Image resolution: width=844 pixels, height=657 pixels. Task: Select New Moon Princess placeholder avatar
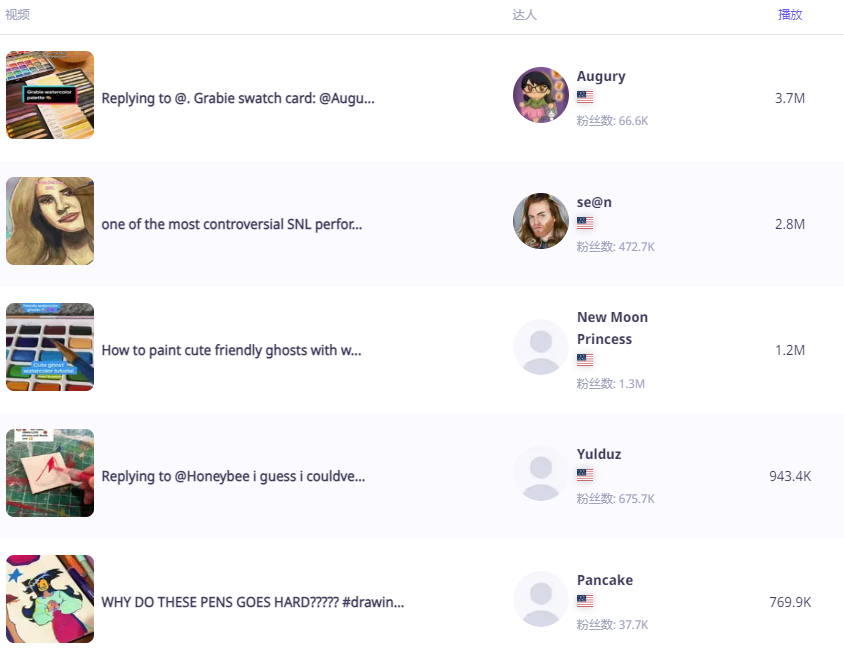pyautogui.click(x=540, y=347)
